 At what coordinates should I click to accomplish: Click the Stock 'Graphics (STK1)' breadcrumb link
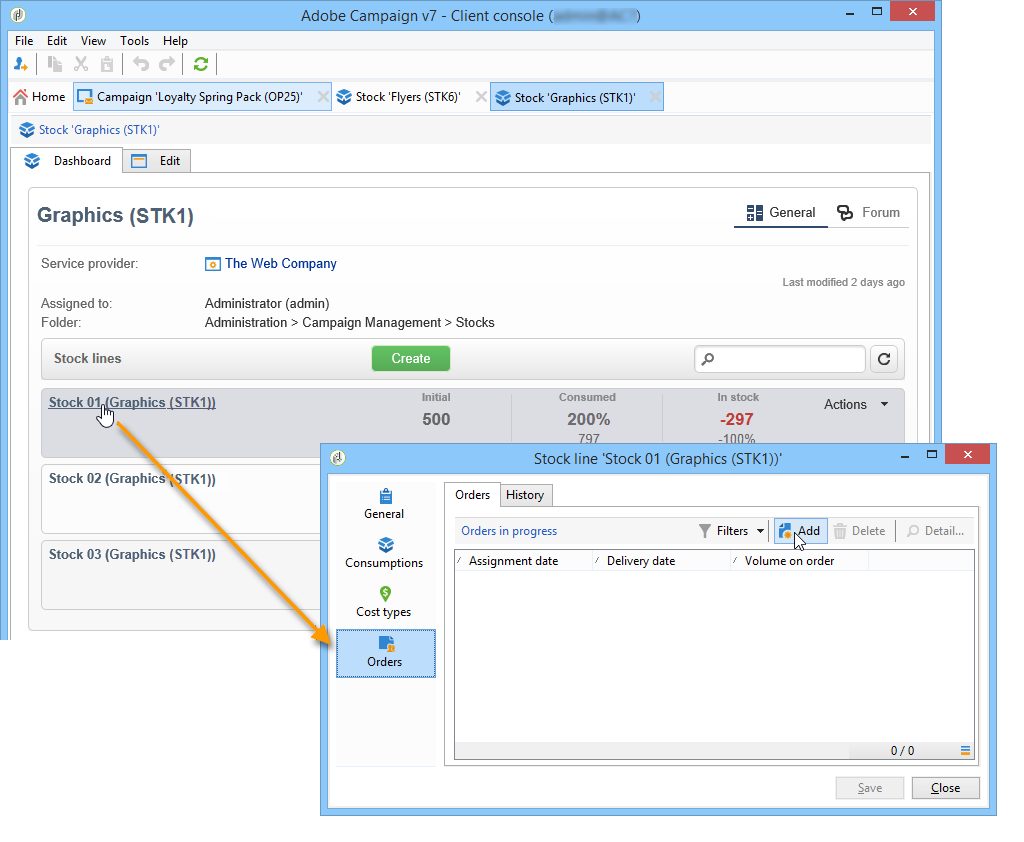[99, 129]
